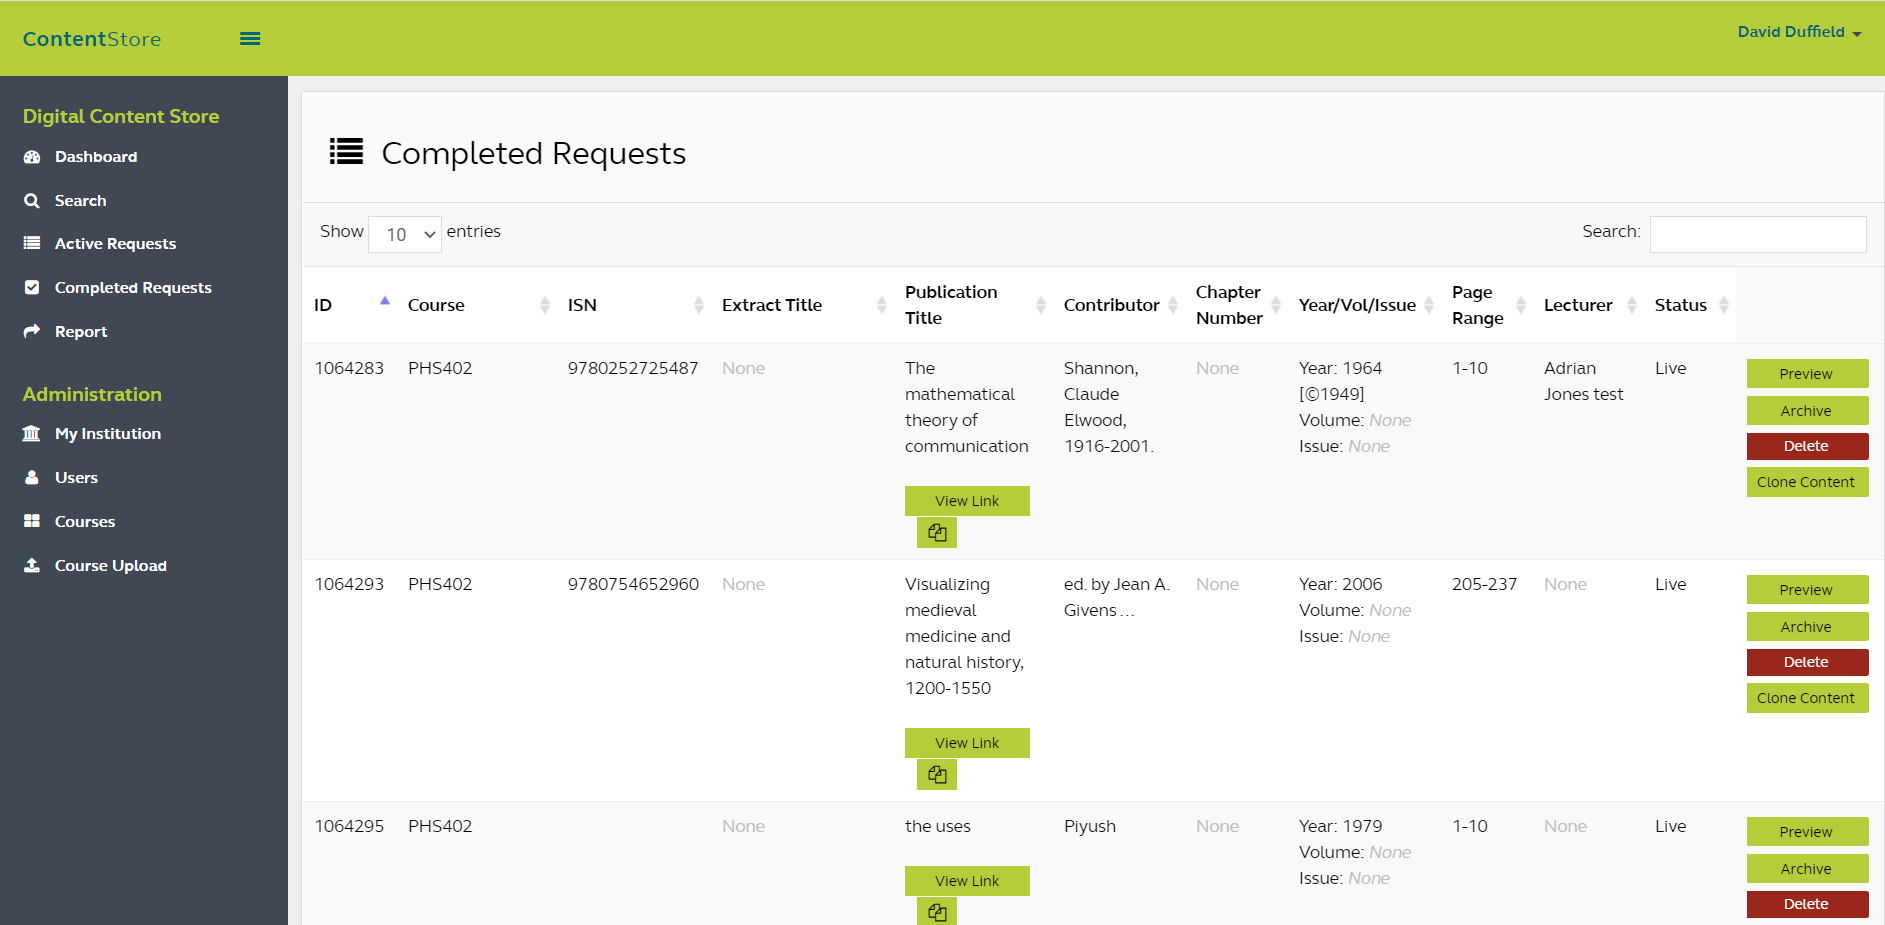Click the Dashboard icon in sidebar
This screenshot has width=1885, height=925.
pos(32,157)
